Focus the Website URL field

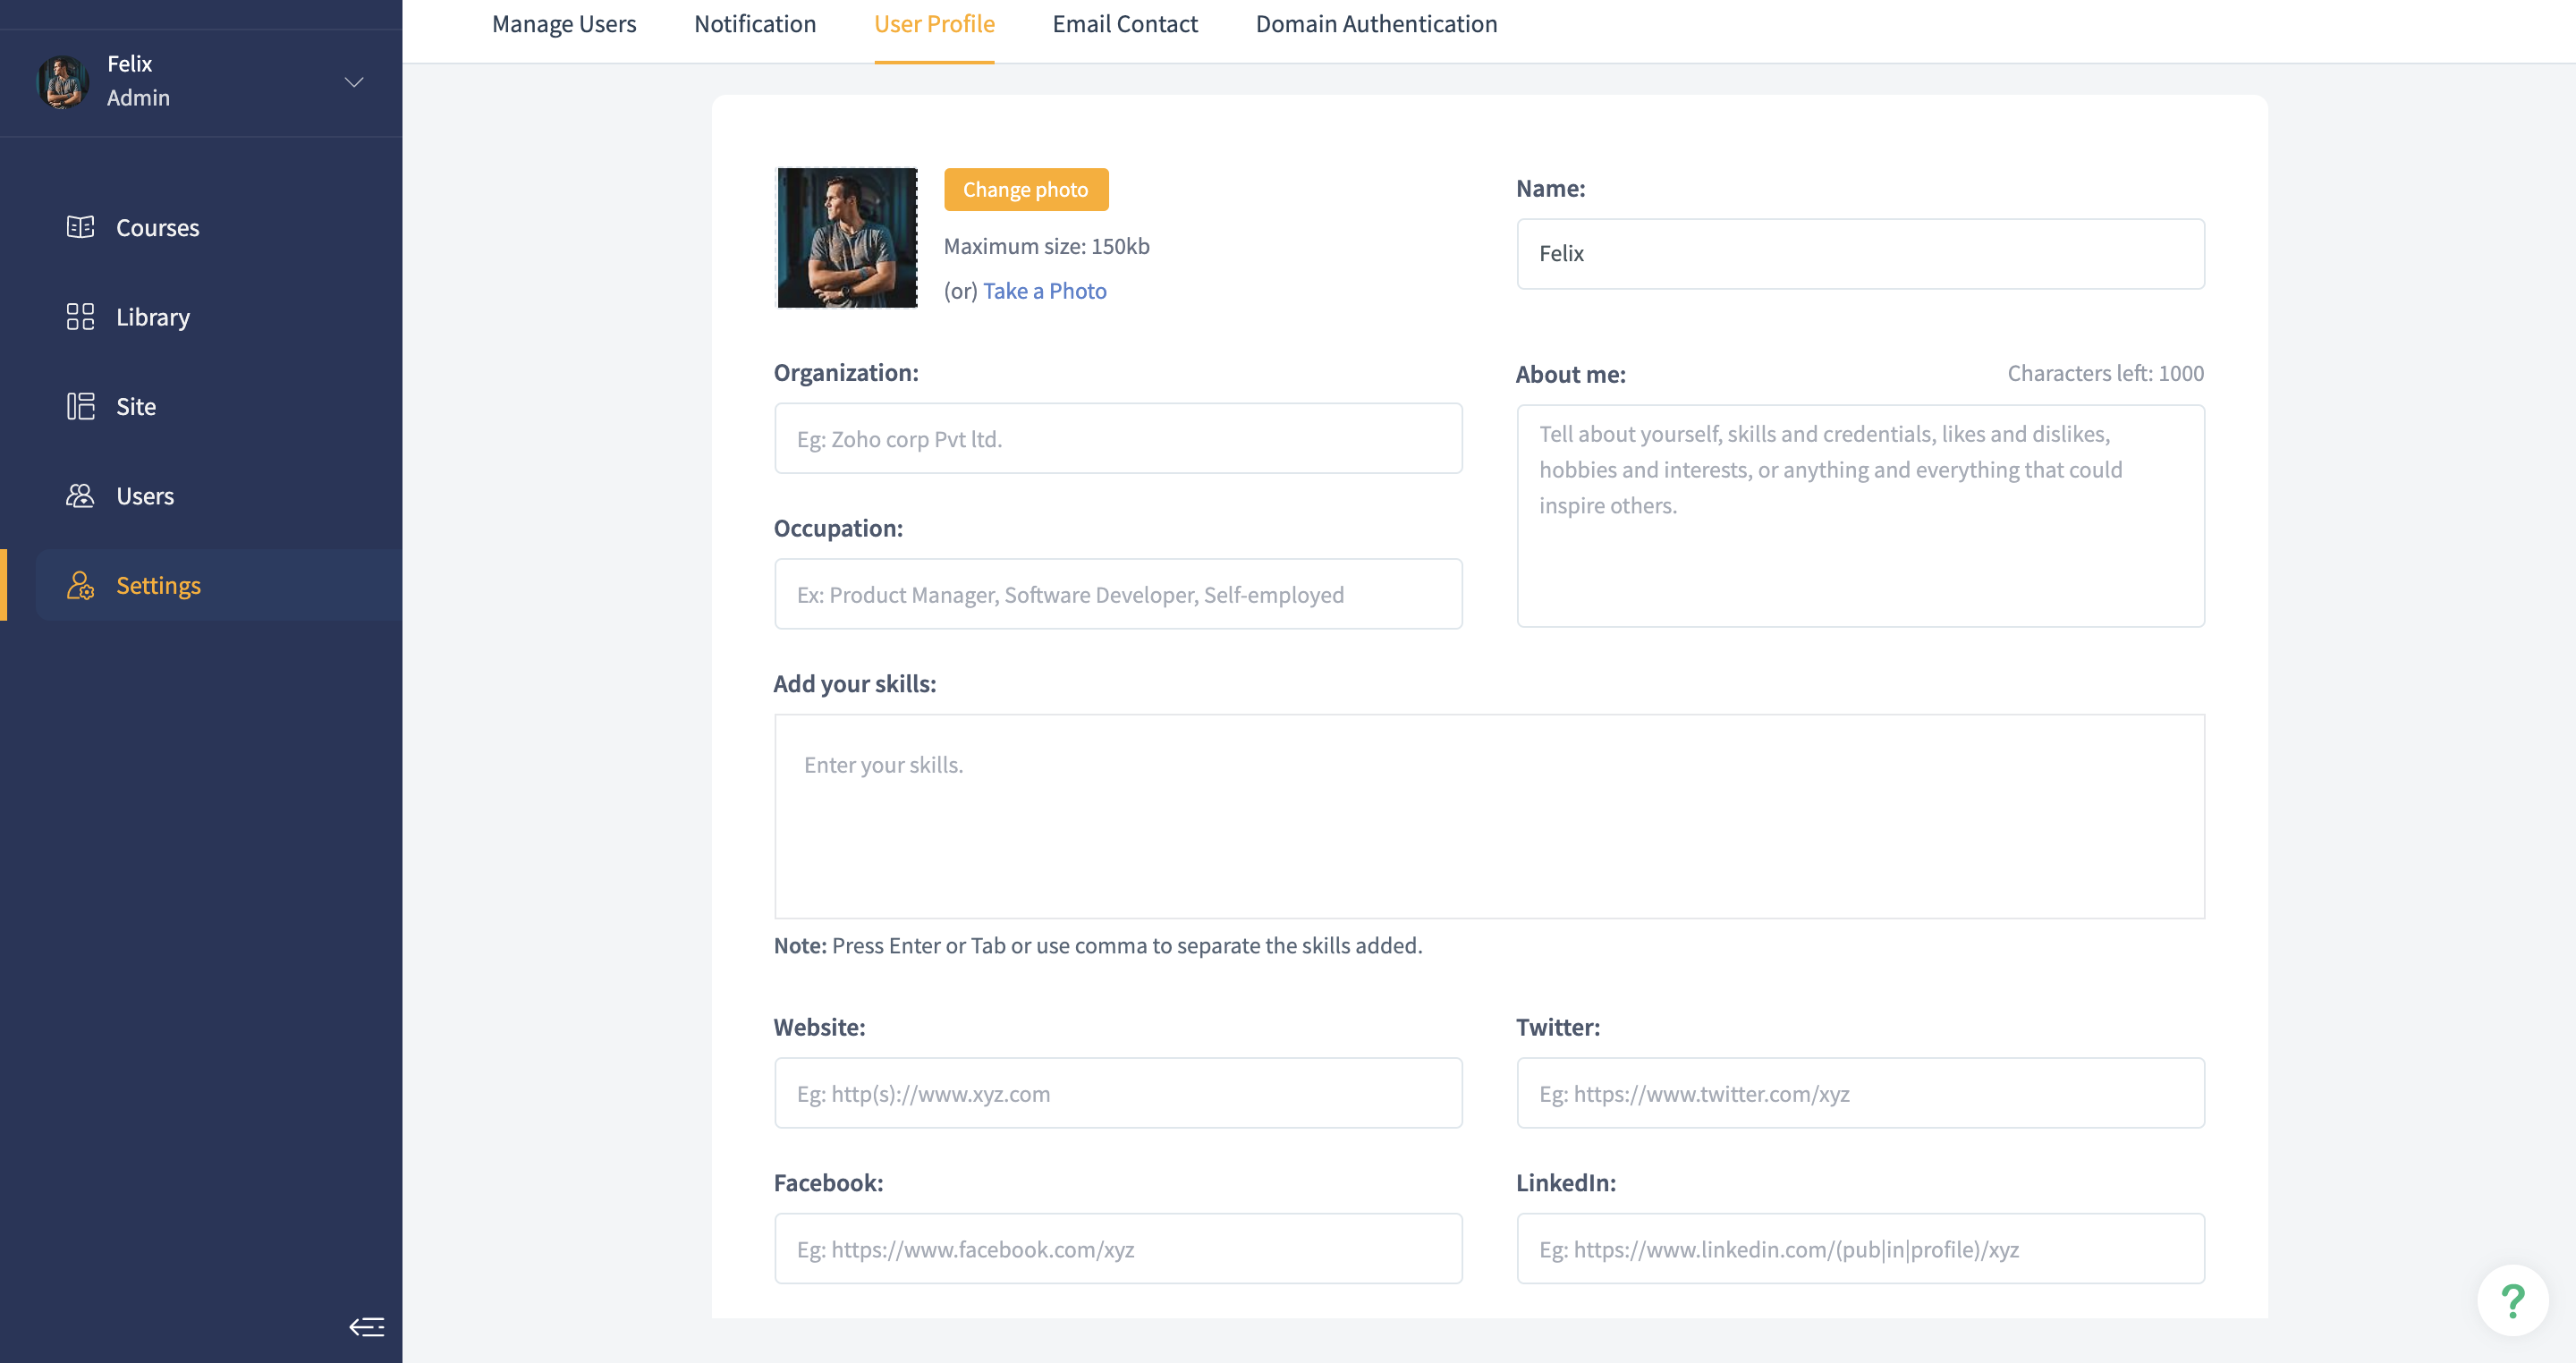click(x=1118, y=1093)
